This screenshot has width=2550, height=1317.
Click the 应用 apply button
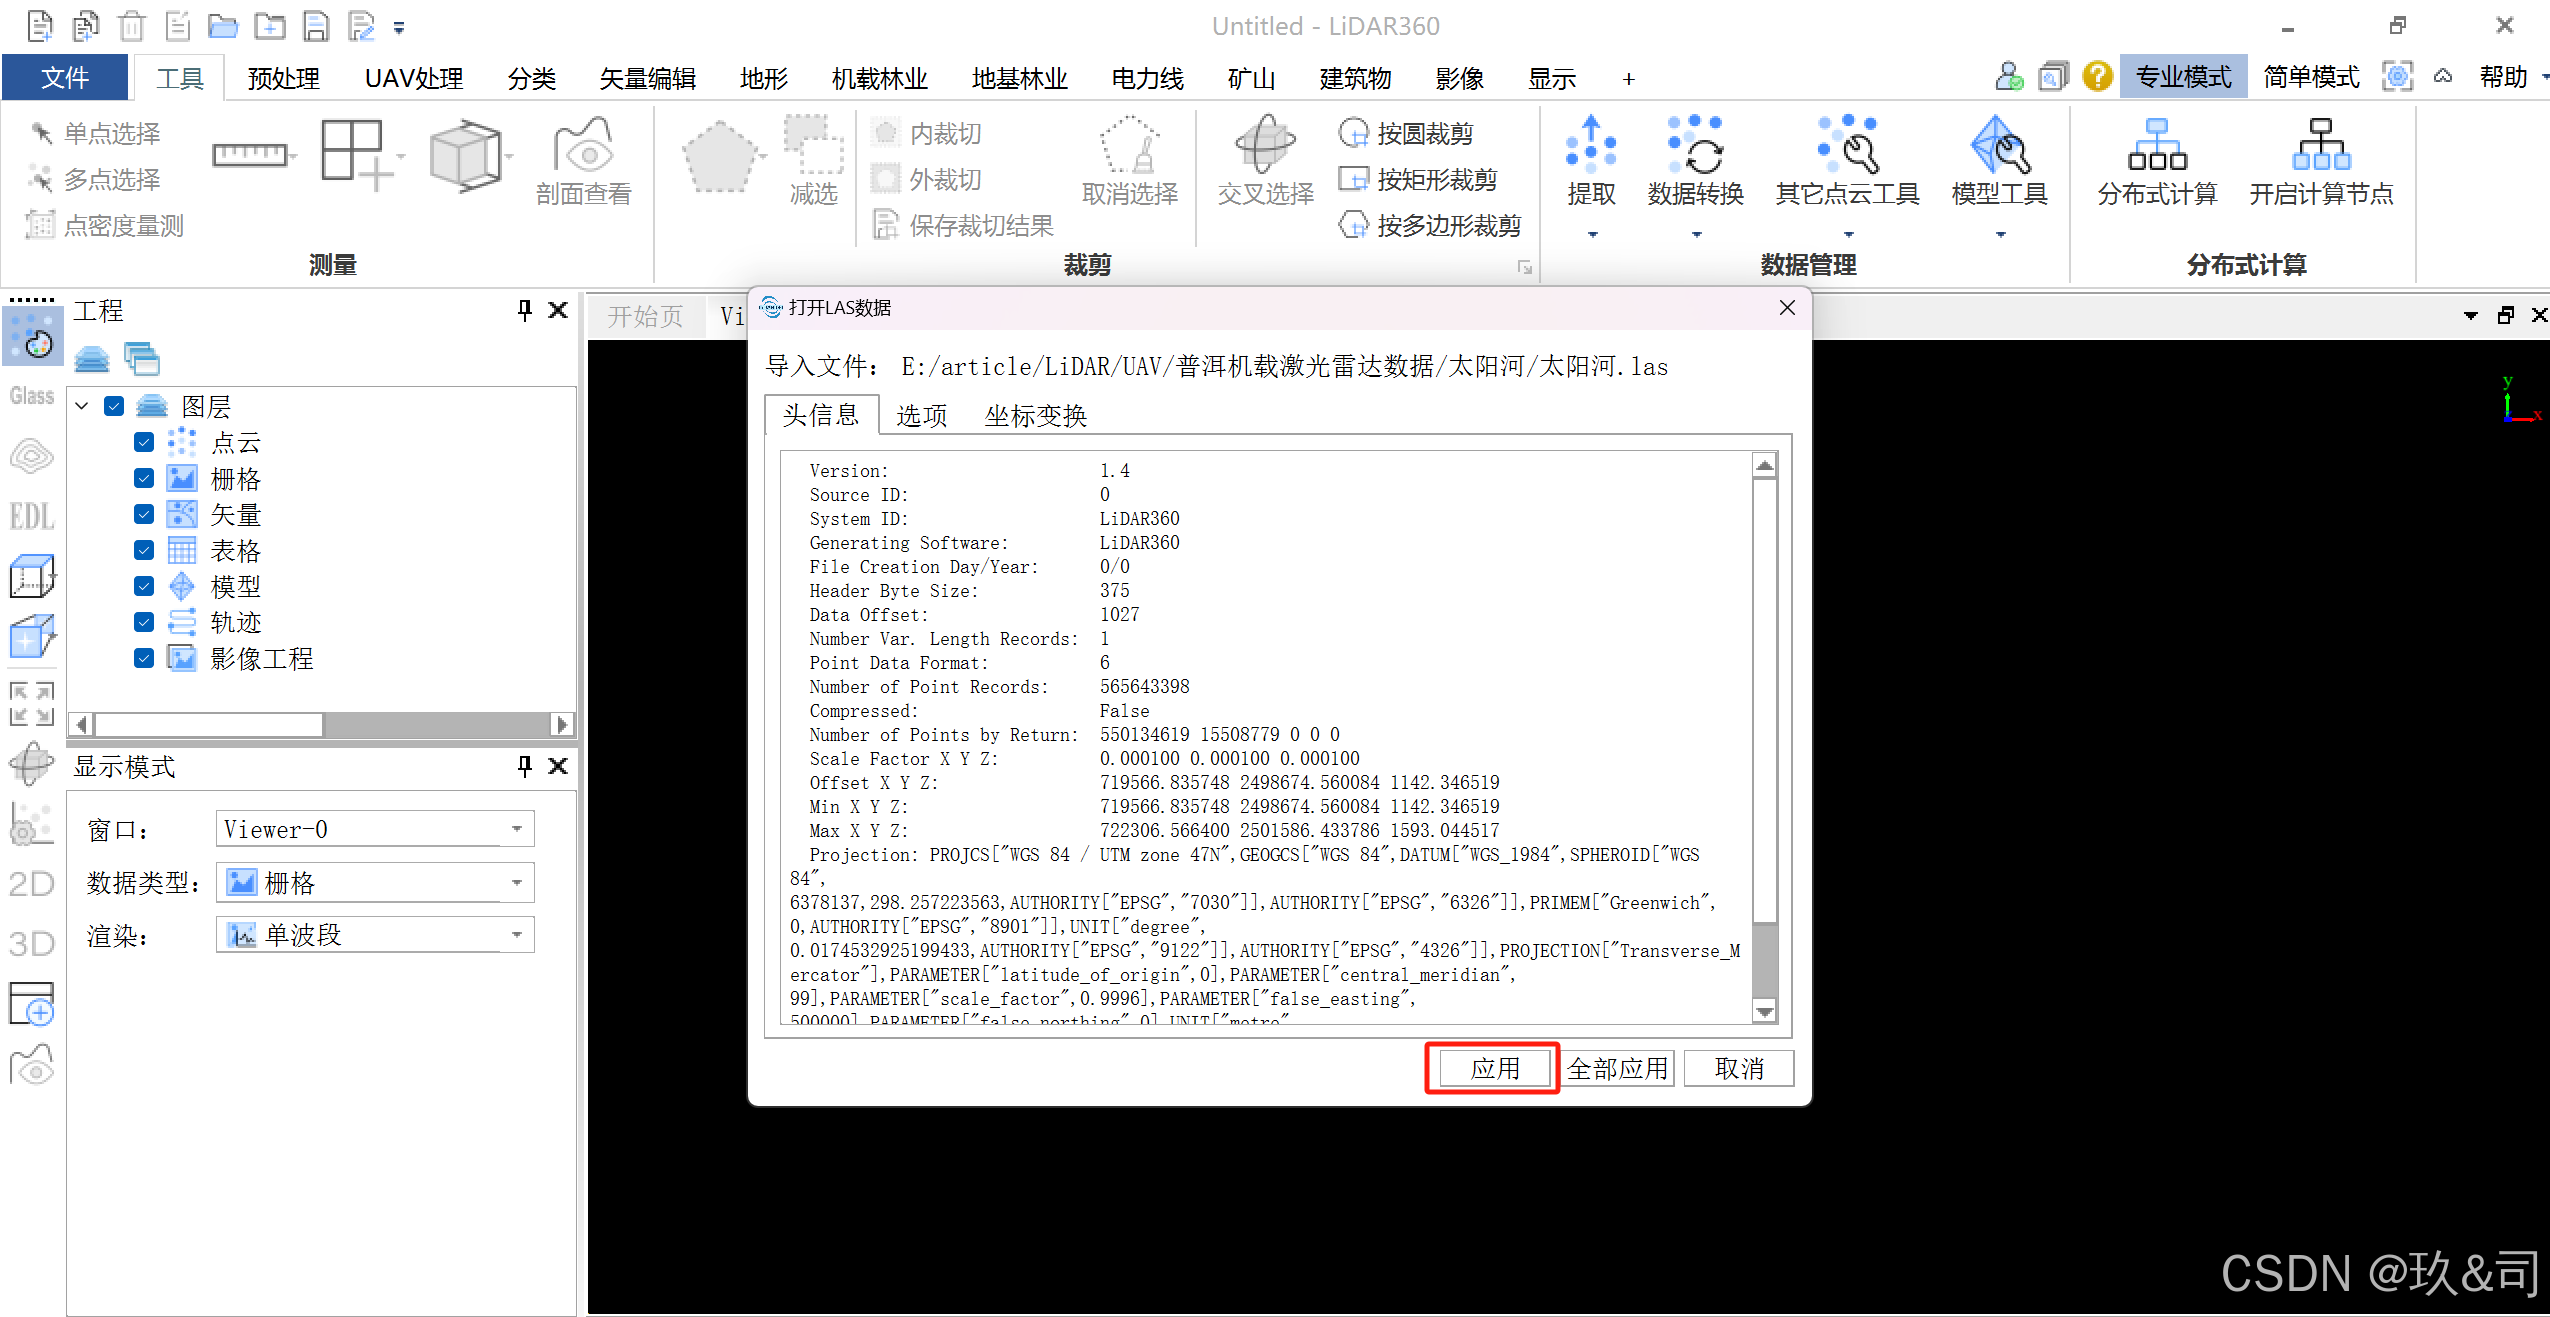1494,1068
